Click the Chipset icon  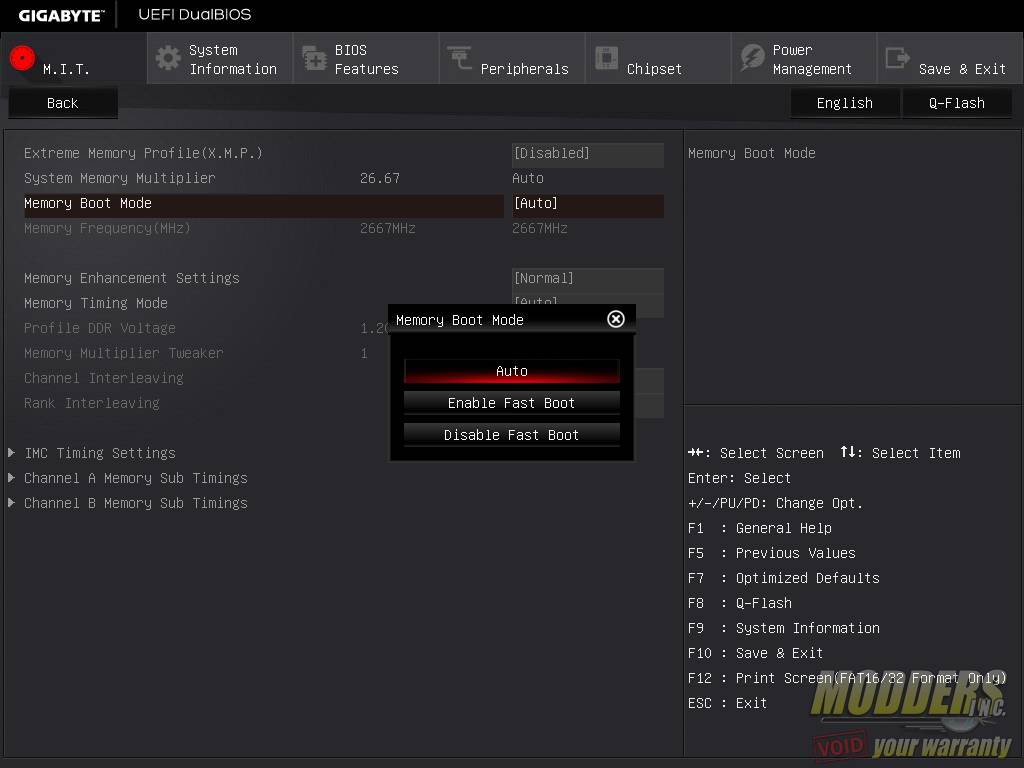coord(606,58)
